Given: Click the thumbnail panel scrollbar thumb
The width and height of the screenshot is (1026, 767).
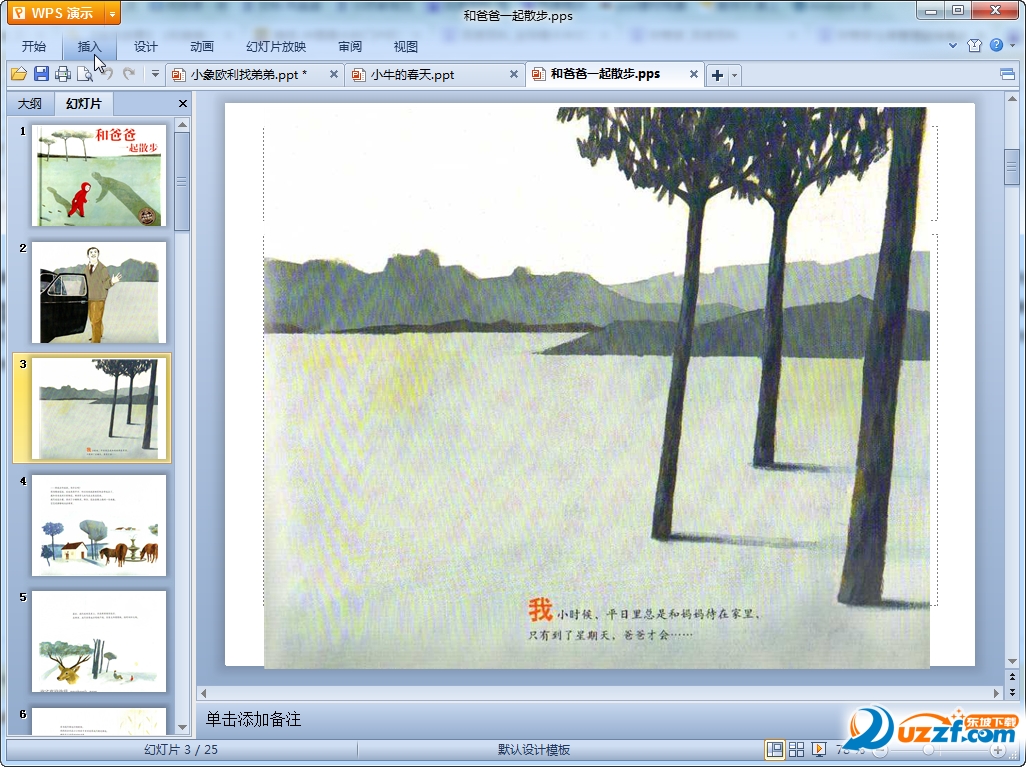Looking at the screenshot, I should click(183, 181).
